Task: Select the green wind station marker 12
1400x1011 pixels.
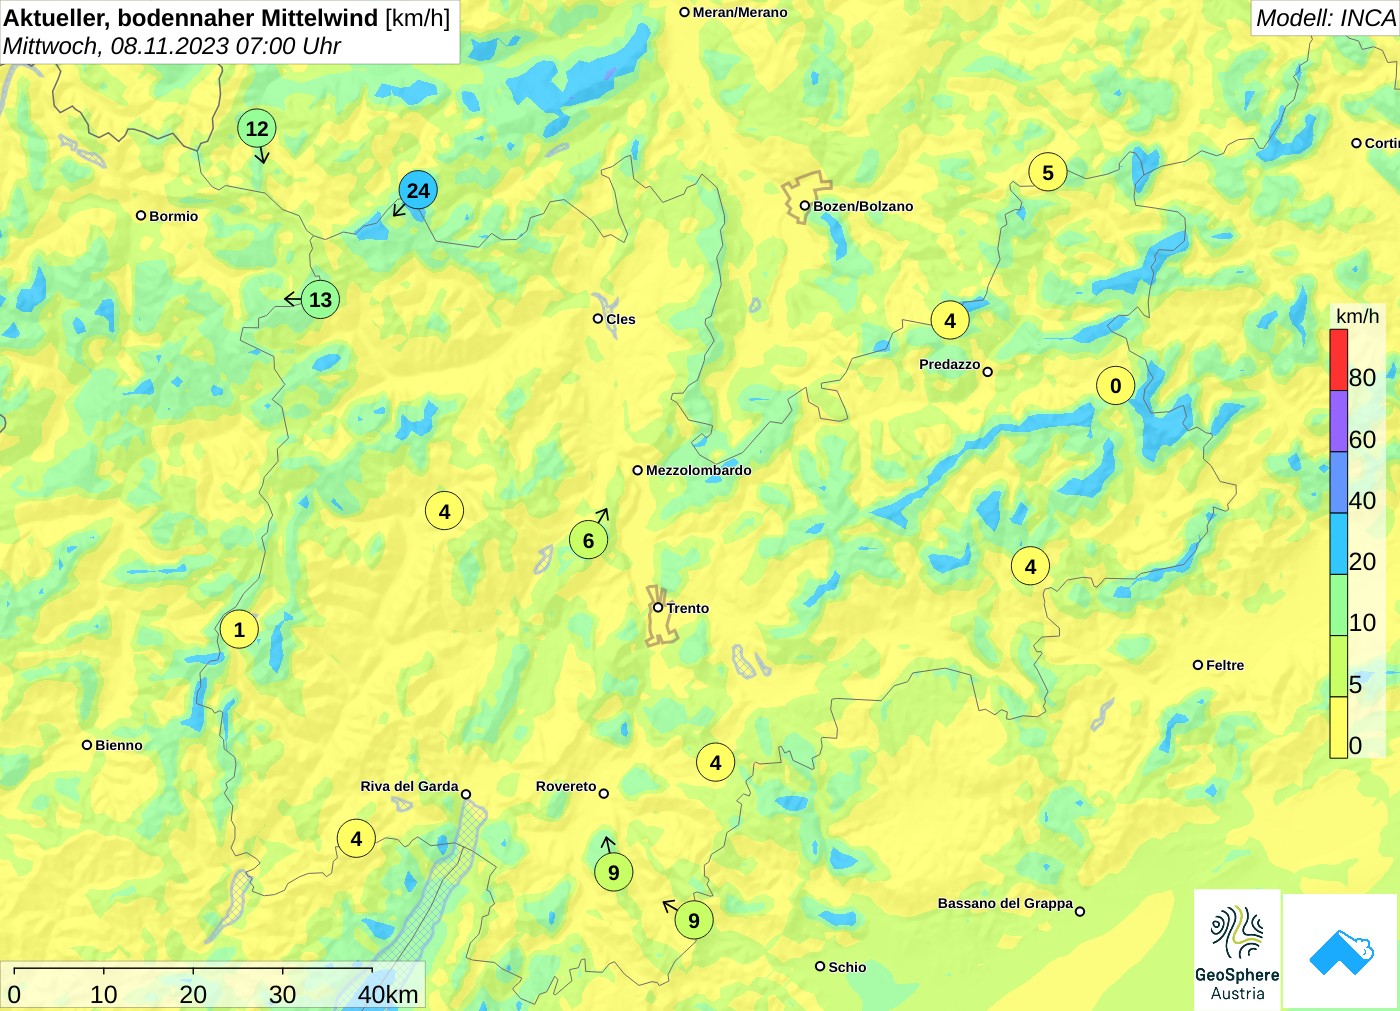Action: (x=257, y=128)
